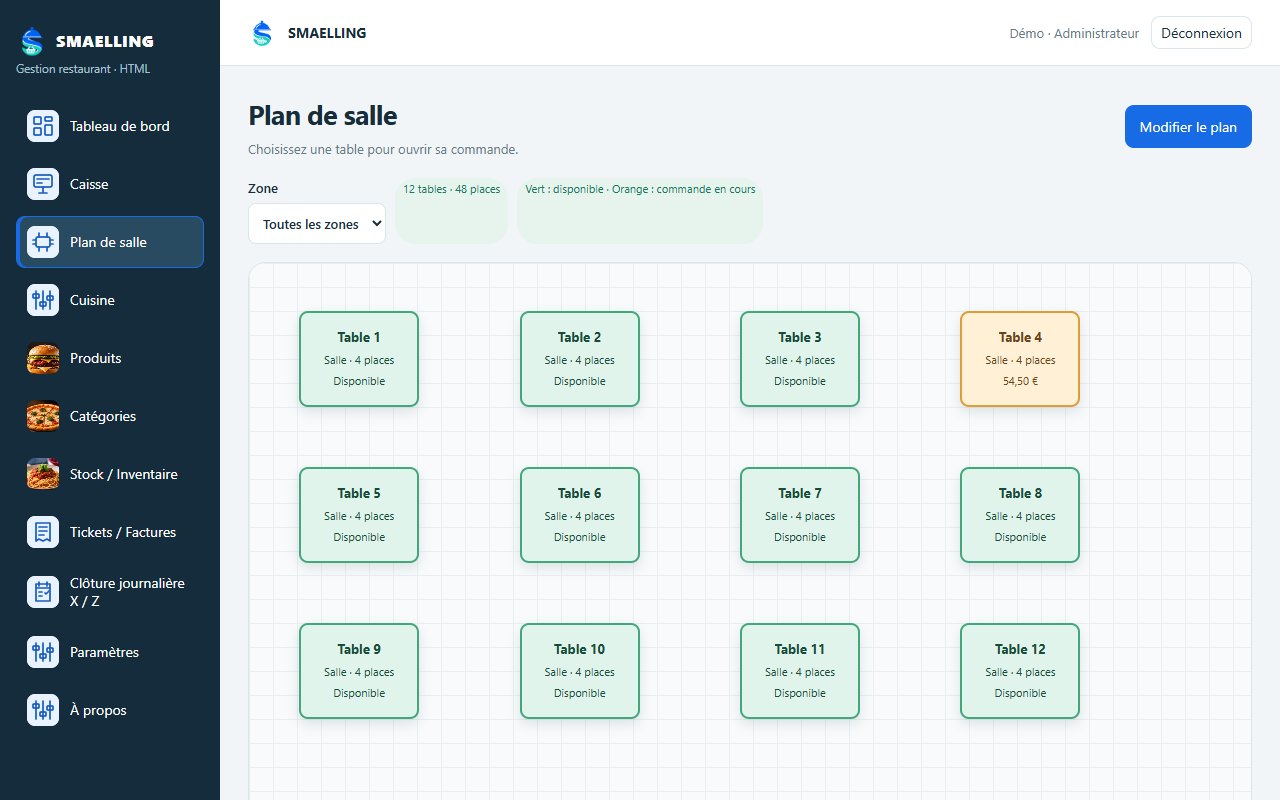1280x800 pixels.
Task: Select Table 11
Action: (x=800, y=671)
